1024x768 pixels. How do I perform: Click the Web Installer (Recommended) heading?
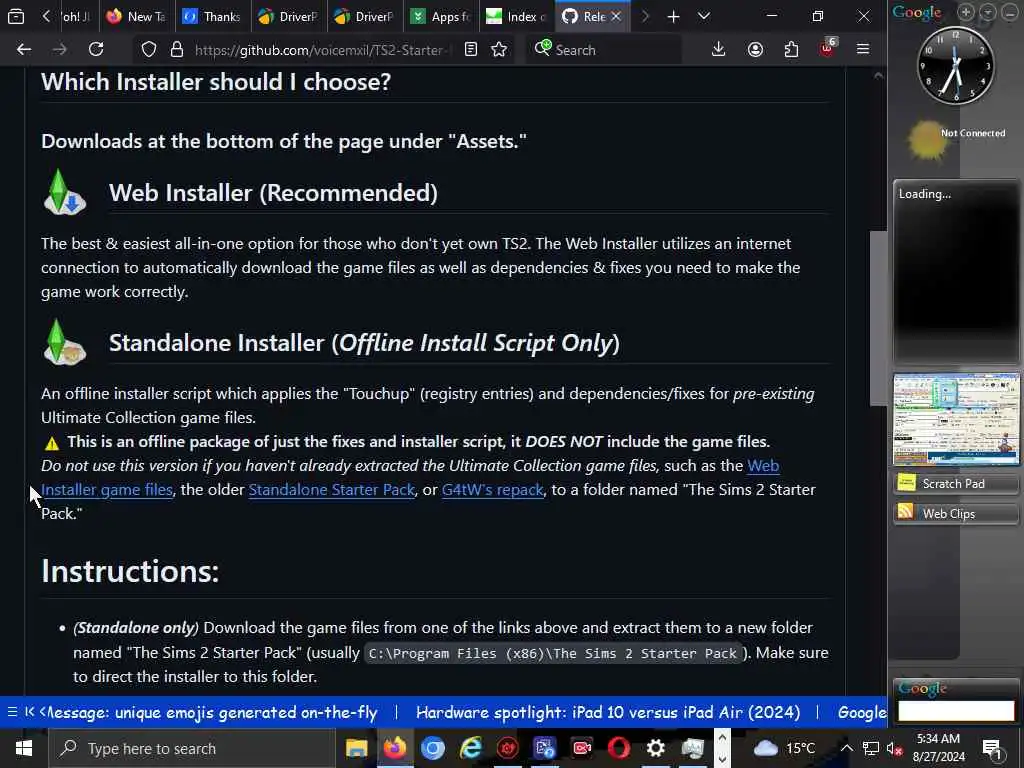point(273,193)
